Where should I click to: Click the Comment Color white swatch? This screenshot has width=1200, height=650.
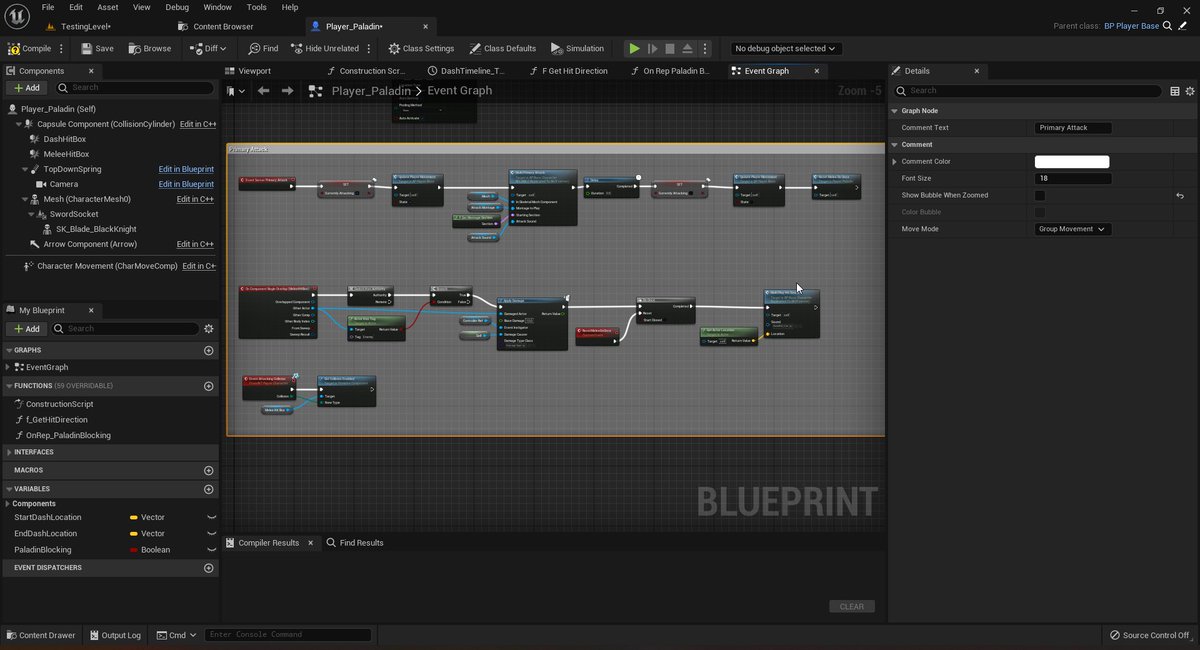coord(1072,161)
